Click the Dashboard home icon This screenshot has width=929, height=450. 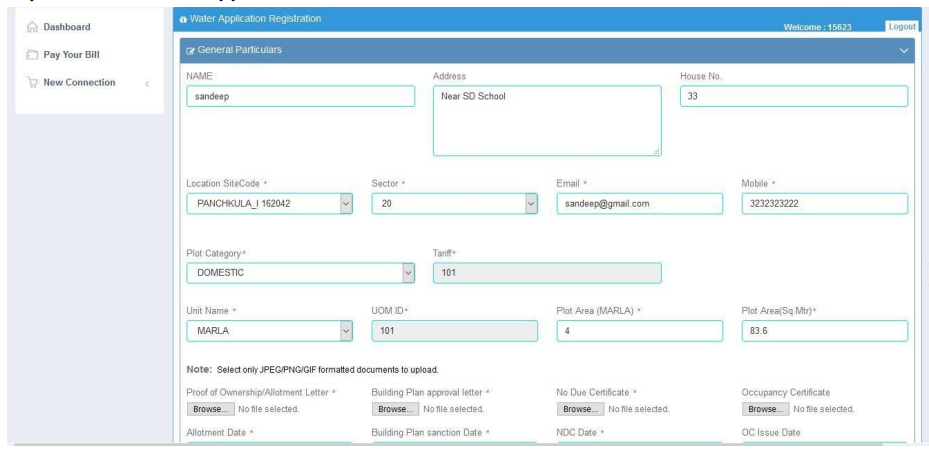[32, 26]
